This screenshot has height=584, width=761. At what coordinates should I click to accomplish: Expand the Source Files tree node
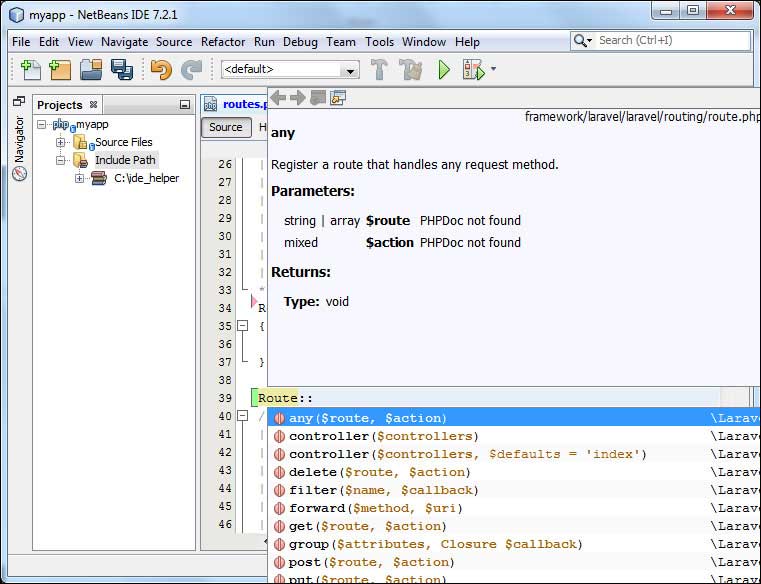(x=61, y=142)
